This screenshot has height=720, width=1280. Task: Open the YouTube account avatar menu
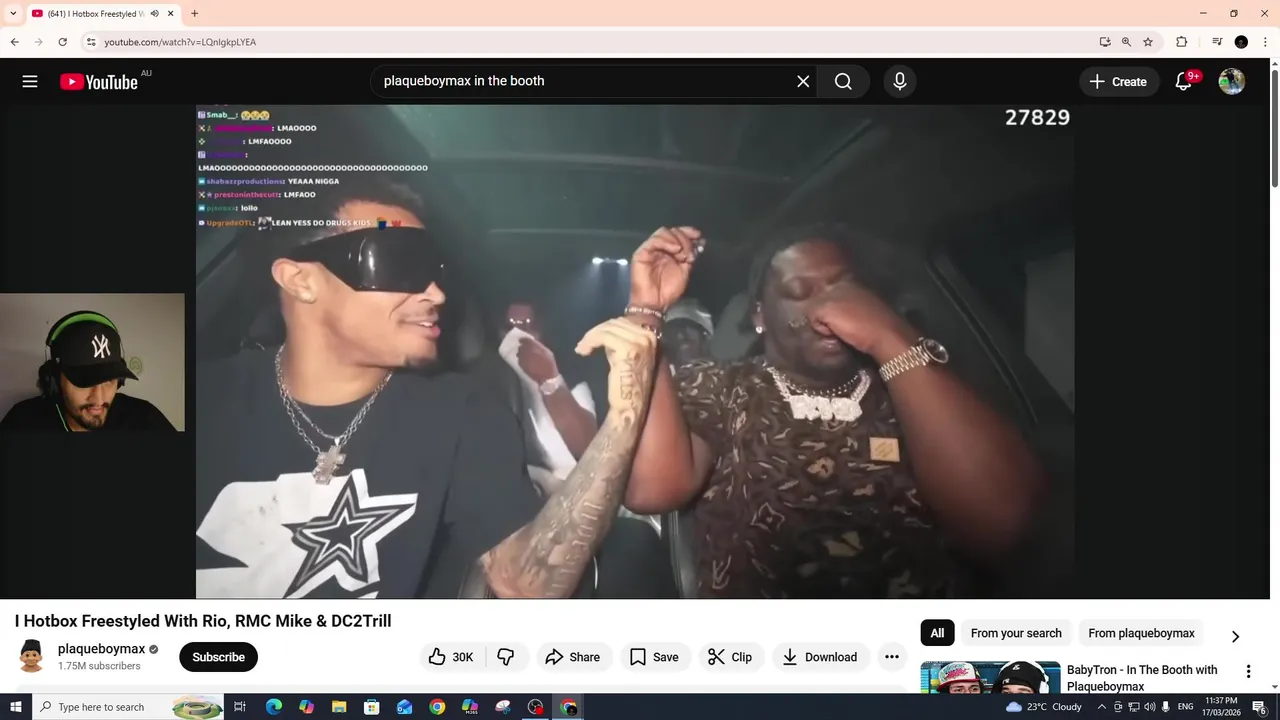point(1232,81)
